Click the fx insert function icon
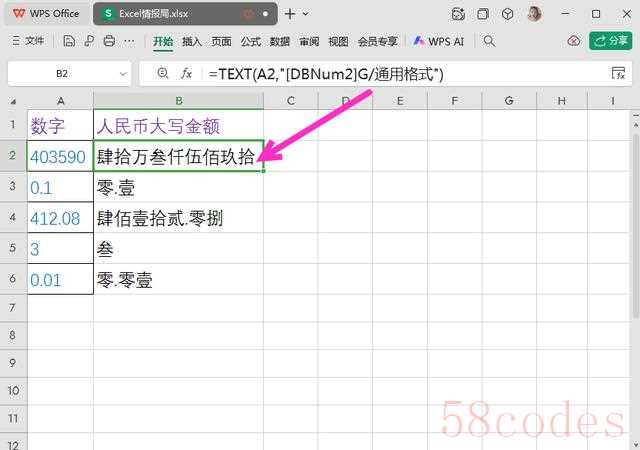640x450 pixels. 186,74
